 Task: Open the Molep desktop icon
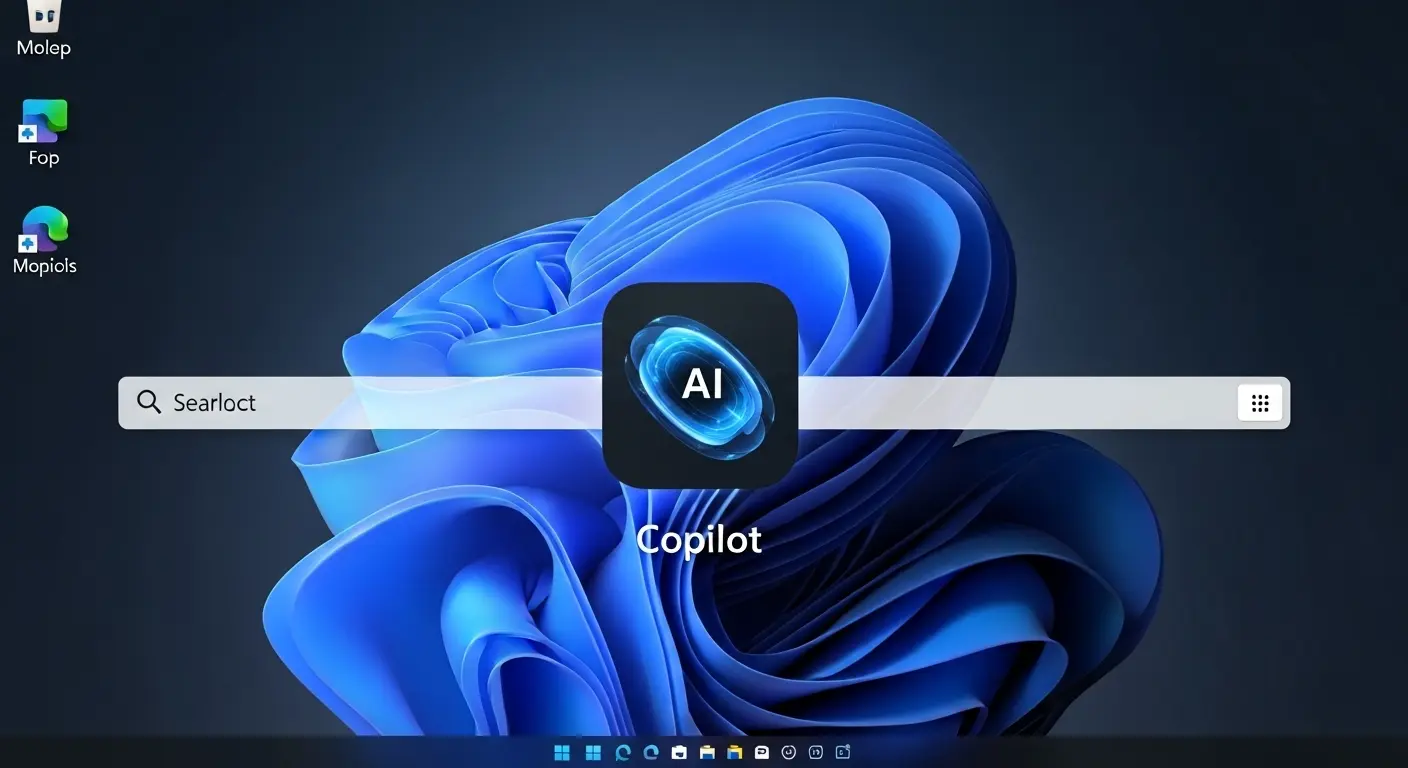[x=44, y=28]
